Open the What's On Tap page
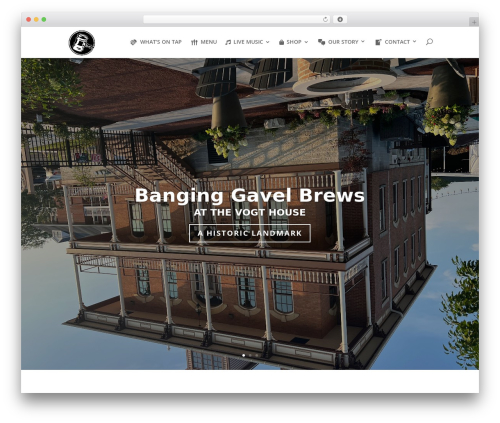The image size is (500, 423). [161, 42]
